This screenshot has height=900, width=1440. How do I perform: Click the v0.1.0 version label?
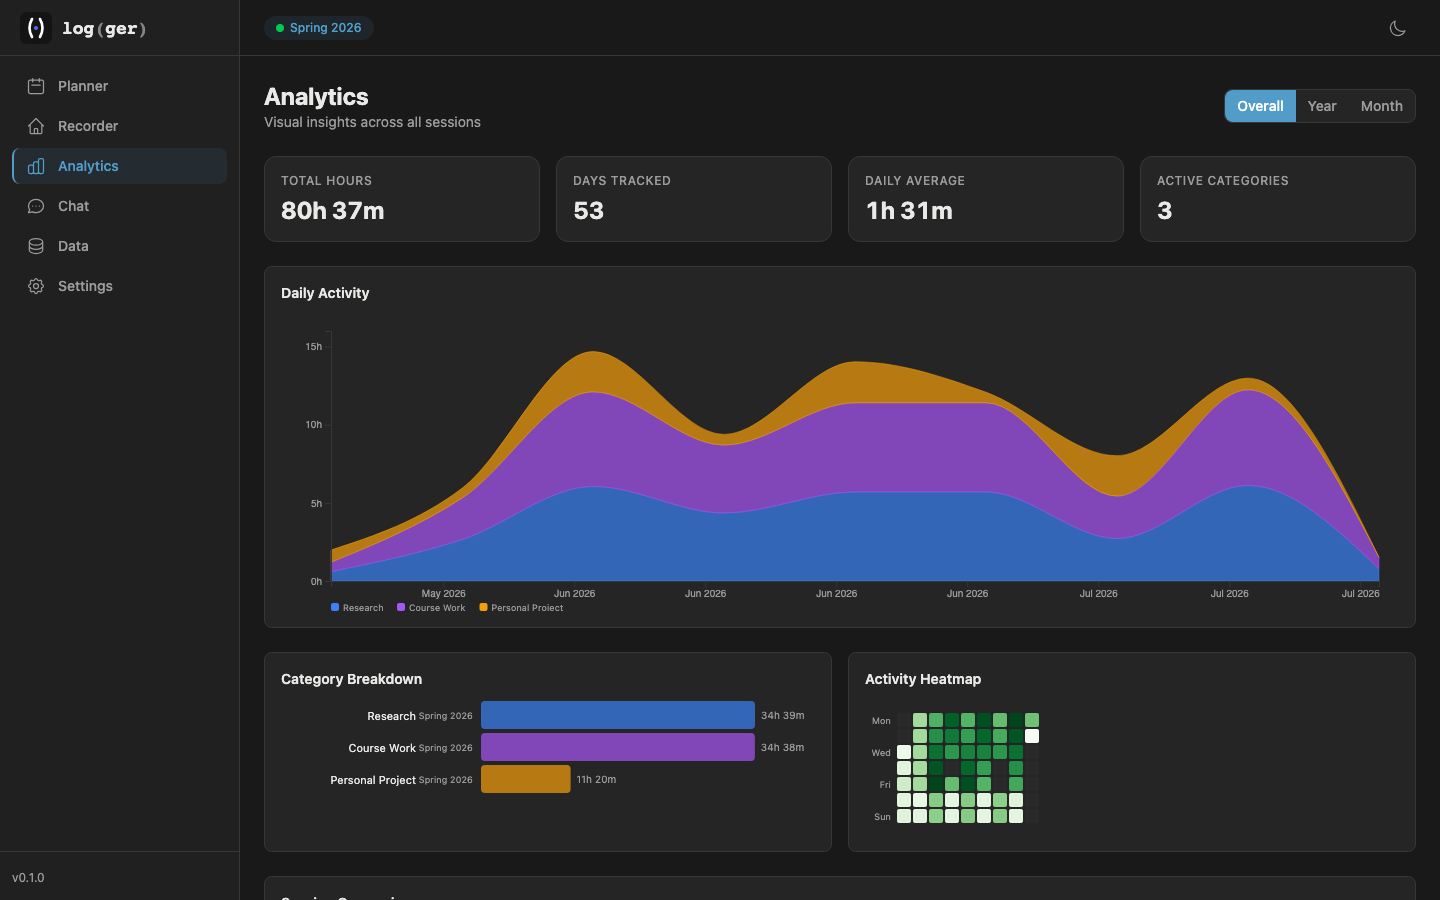[28, 878]
